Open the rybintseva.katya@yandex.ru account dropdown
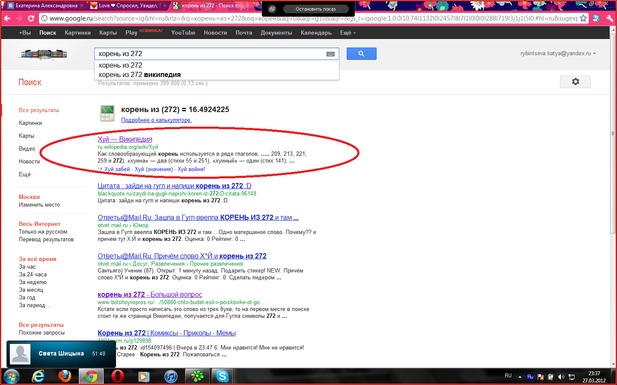617x385 pixels. pyautogui.click(x=558, y=53)
